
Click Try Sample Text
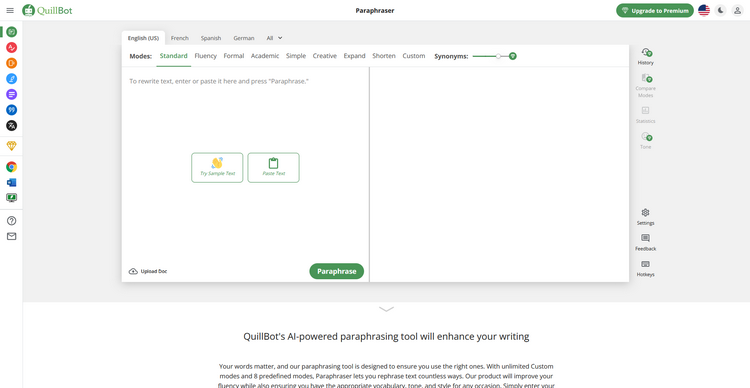(x=217, y=167)
